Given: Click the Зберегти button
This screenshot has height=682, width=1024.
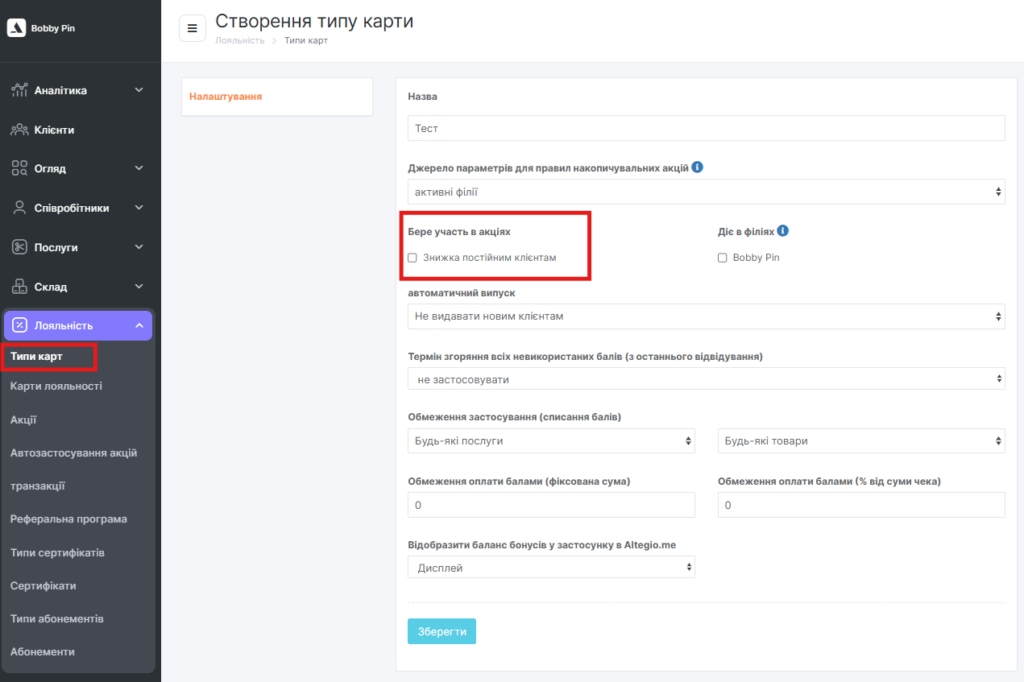Looking at the screenshot, I should click(x=441, y=631).
